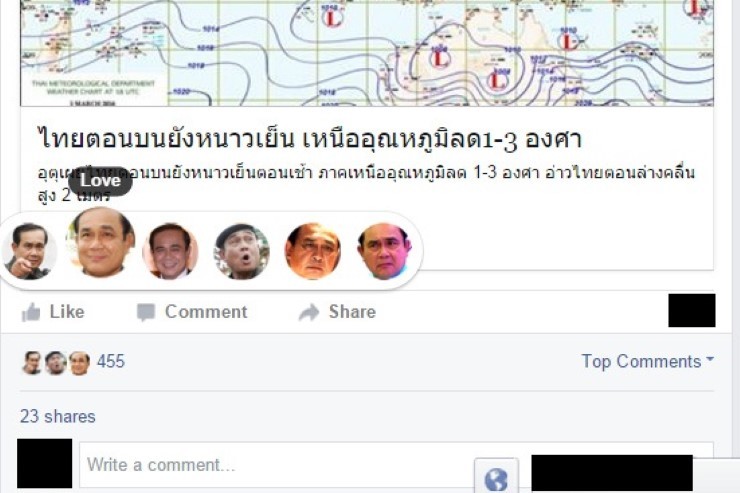This screenshot has width=740, height=493.
Task: Open the 455 reactions count
Action: point(111,361)
